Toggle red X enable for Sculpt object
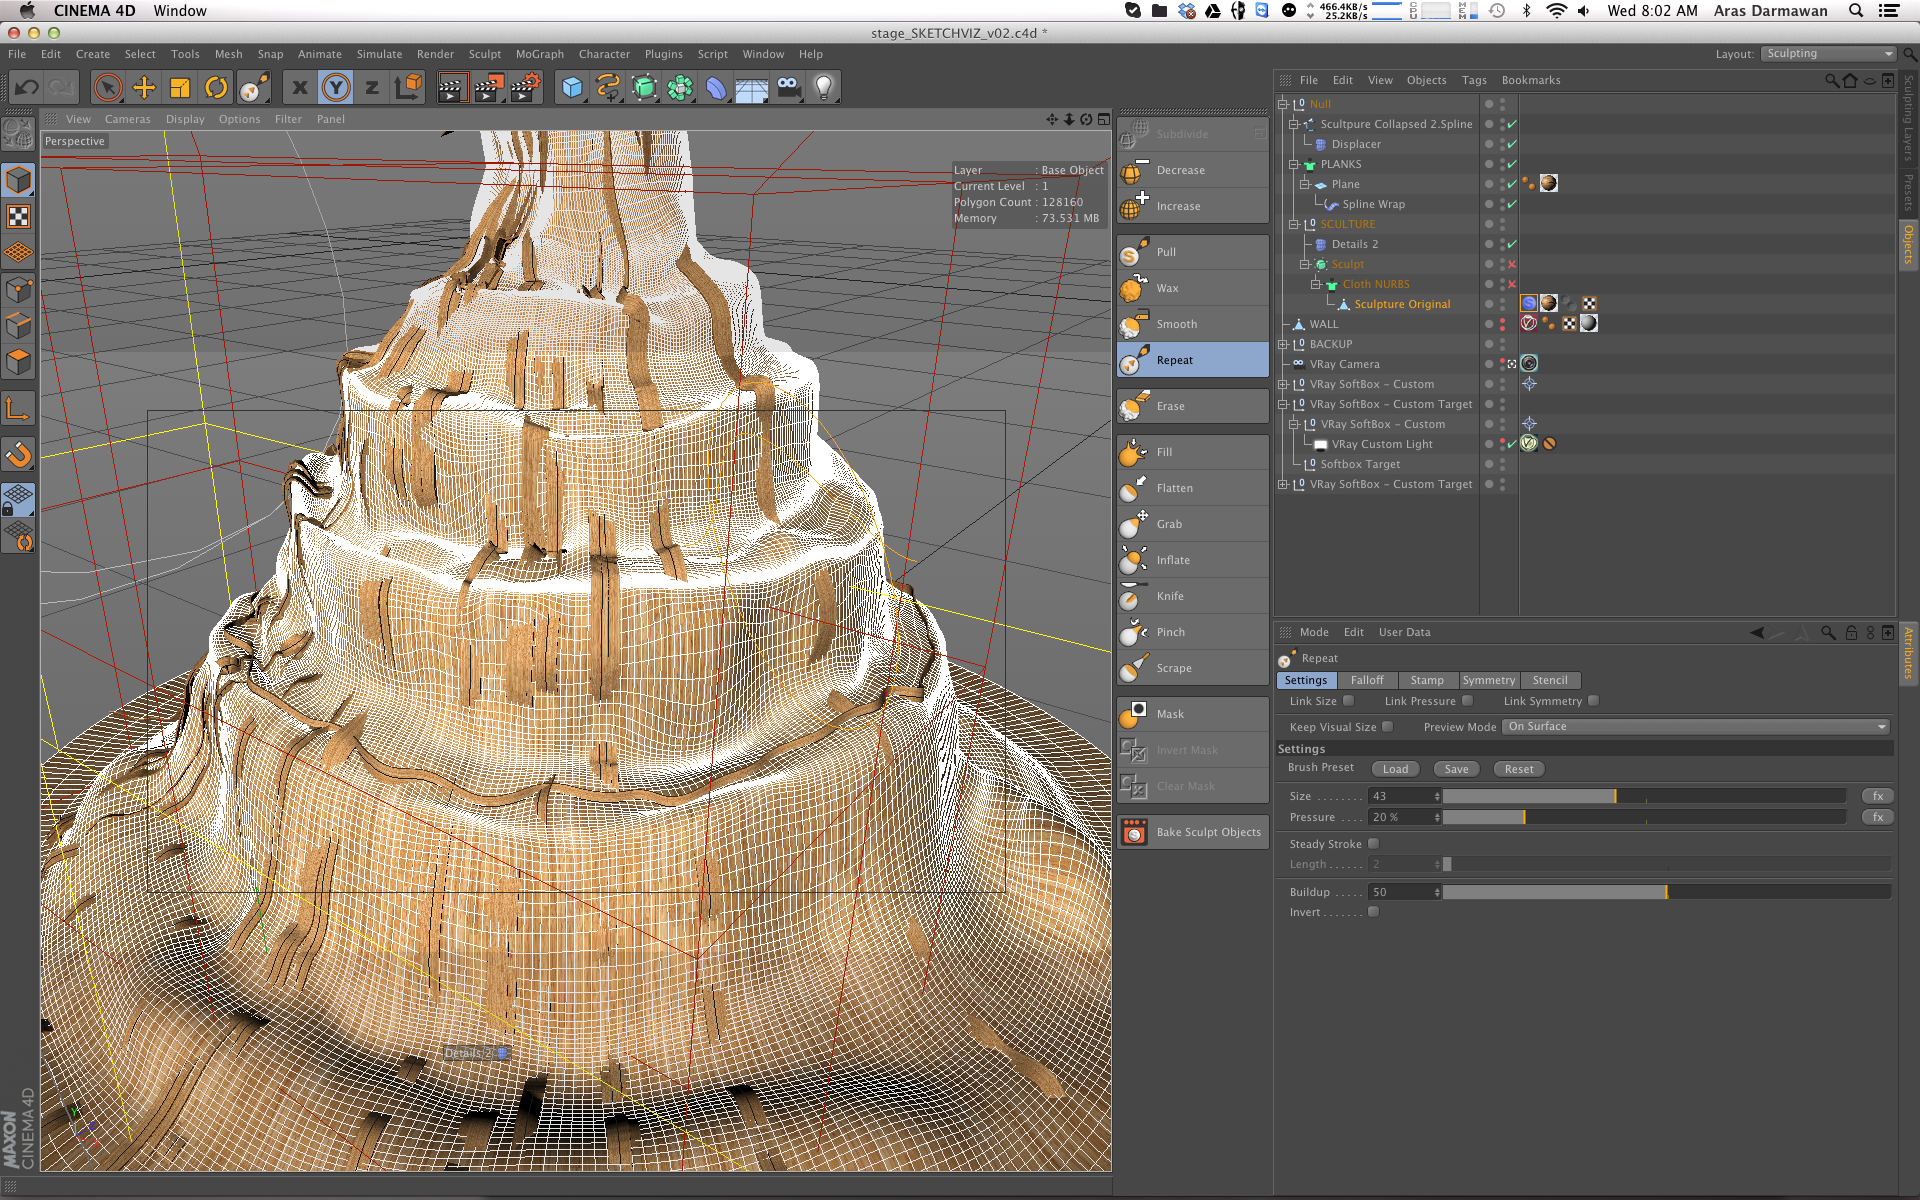The height and width of the screenshot is (1200, 1920). click(1511, 264)
